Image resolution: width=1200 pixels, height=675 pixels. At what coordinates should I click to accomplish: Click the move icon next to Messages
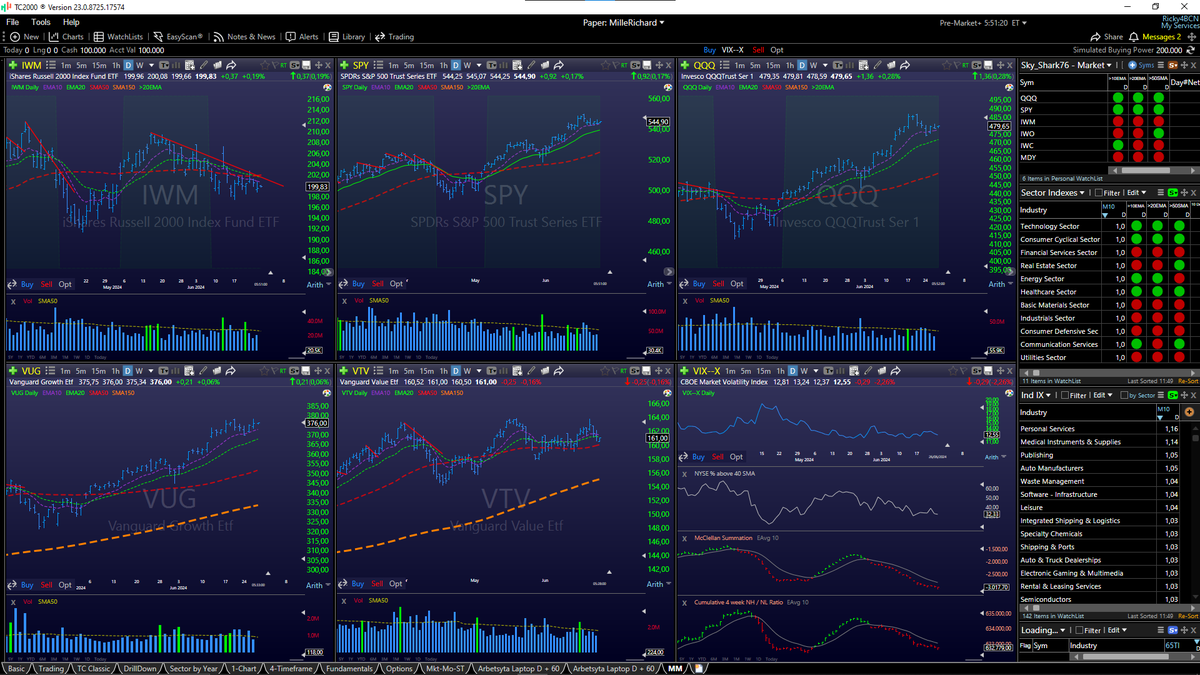tap(1191, 37)
